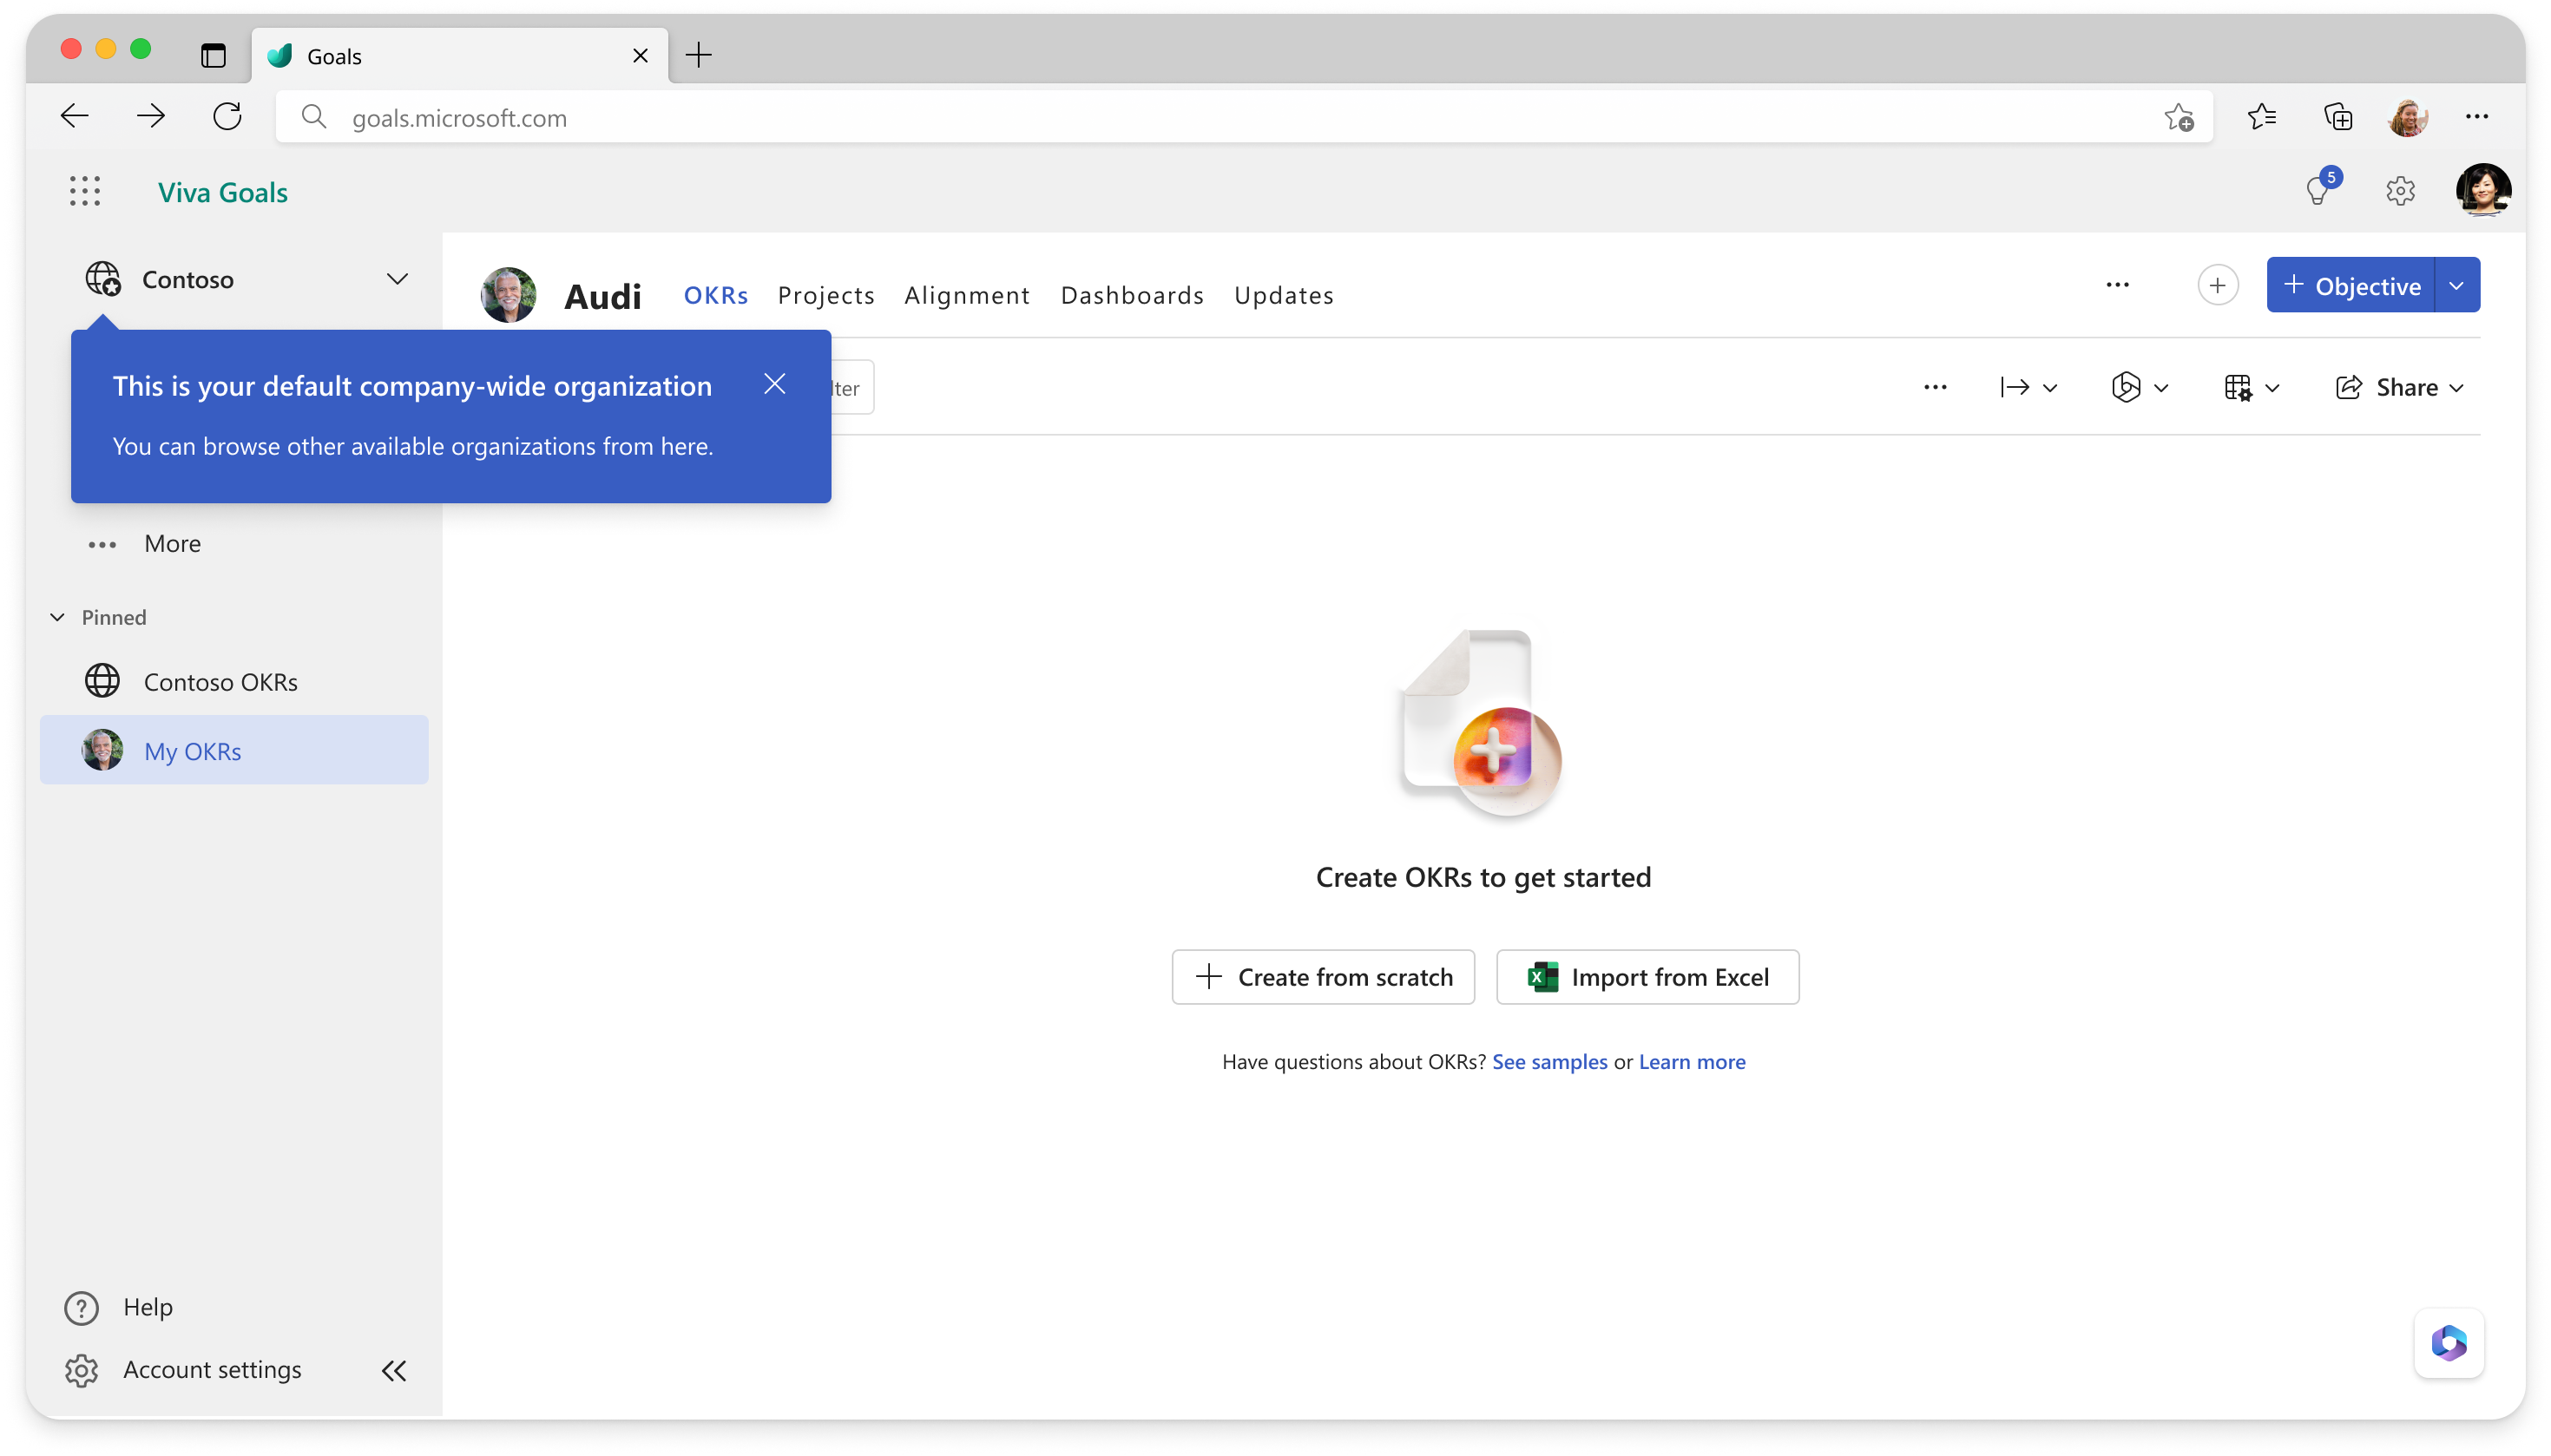
Task: Expand the Objective button dropdown arrow
Action: [2456, 285]
